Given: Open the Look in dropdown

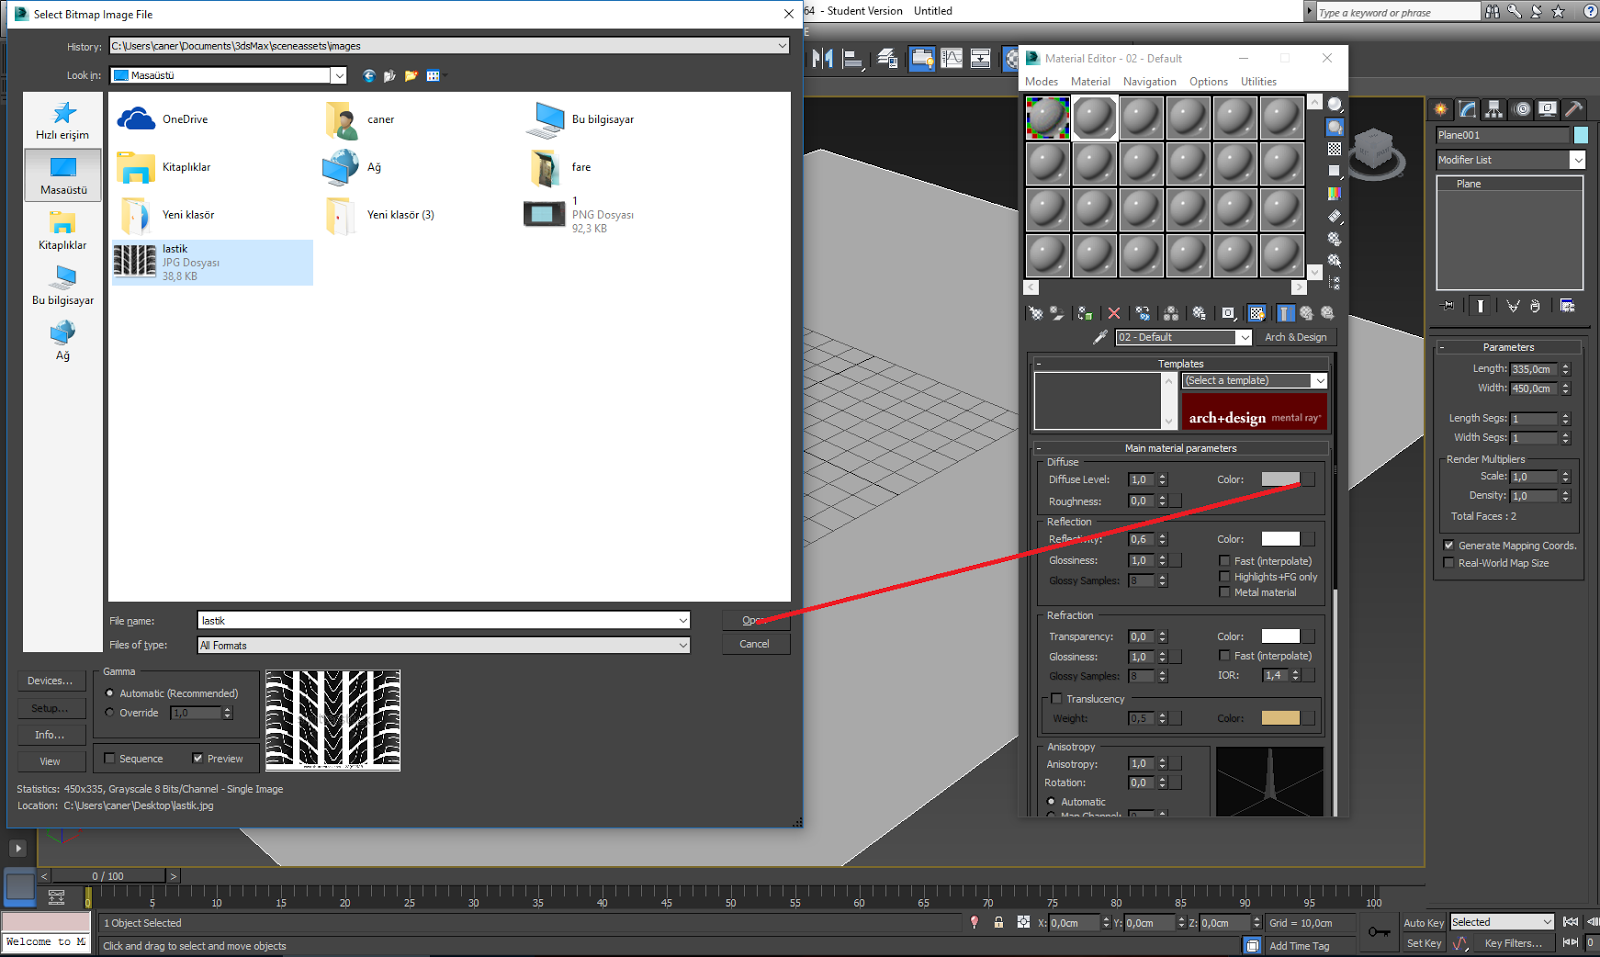Looking at the screenshot, I should coord(339,76).
